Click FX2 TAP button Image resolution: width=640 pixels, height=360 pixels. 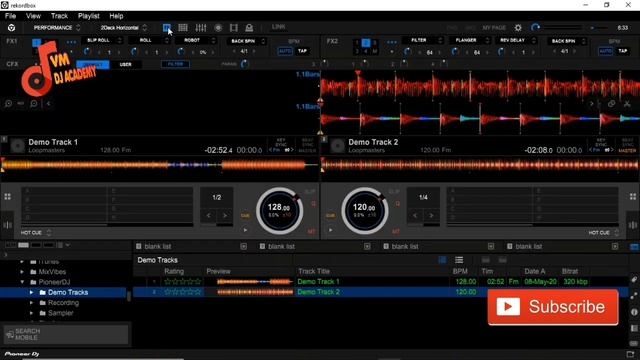[622, 51]
